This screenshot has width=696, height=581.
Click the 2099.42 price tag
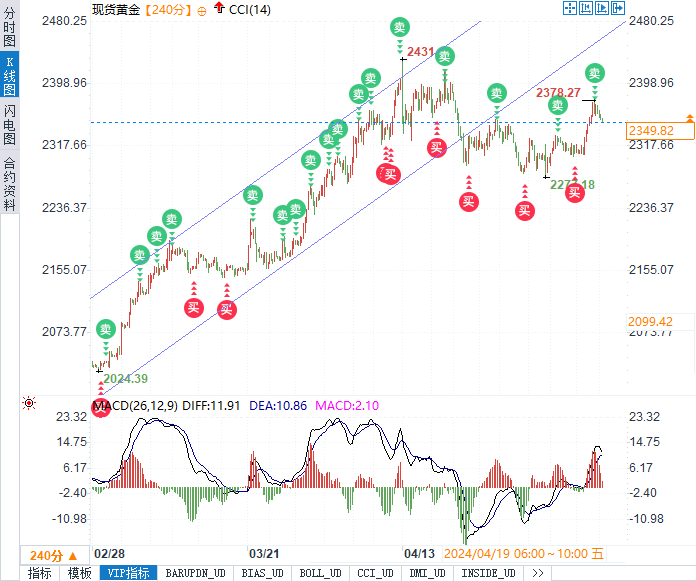[660, 322]
